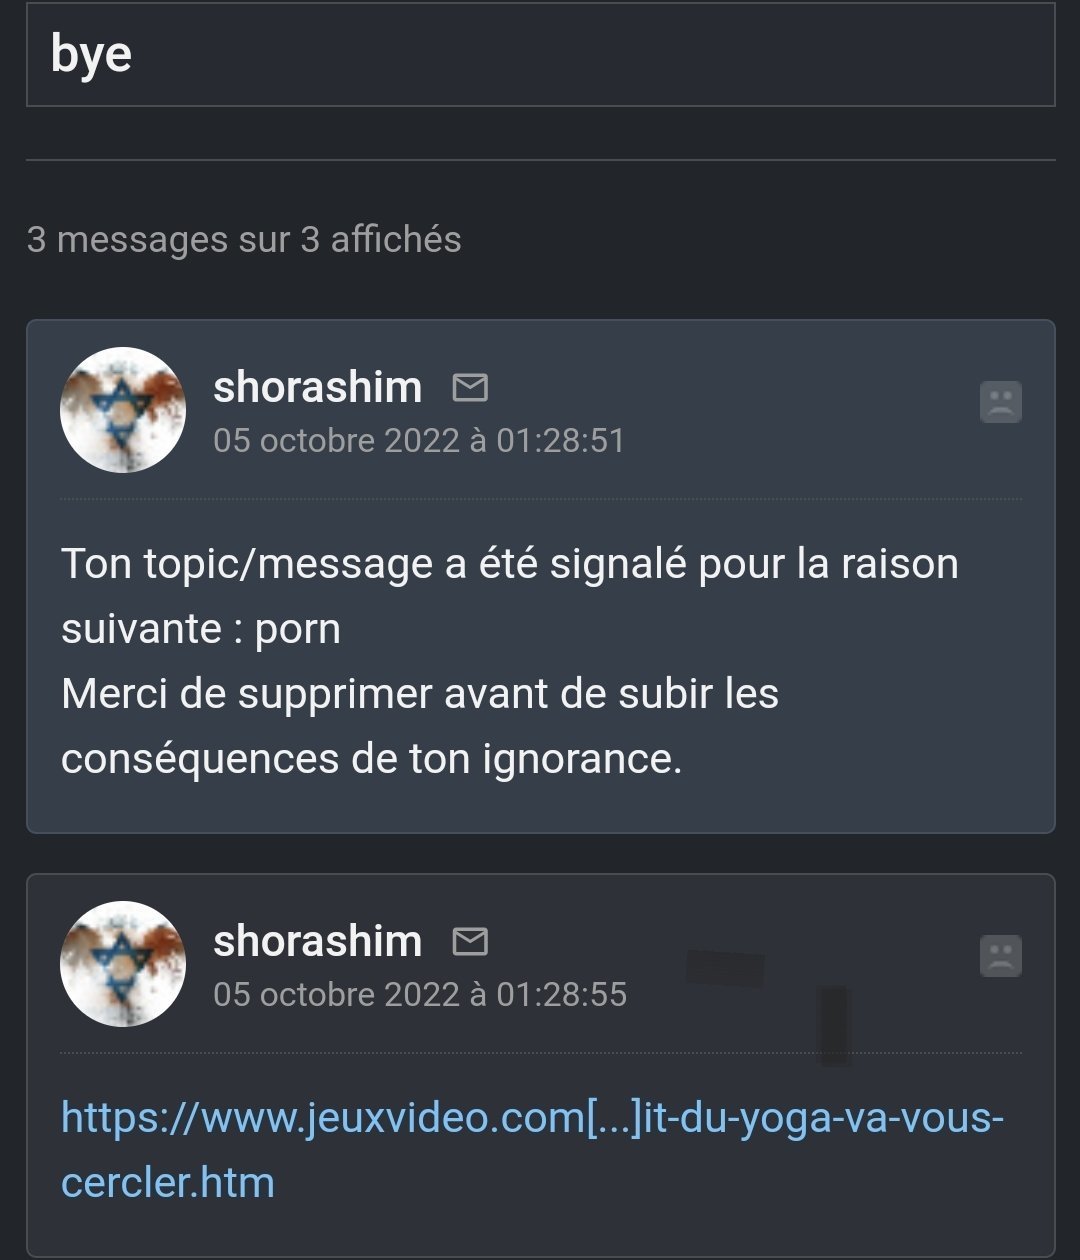The width and height of the screenshot is (1080, 1260).
Task: Click the sad face icon on second message
Action: (1000, 956)
